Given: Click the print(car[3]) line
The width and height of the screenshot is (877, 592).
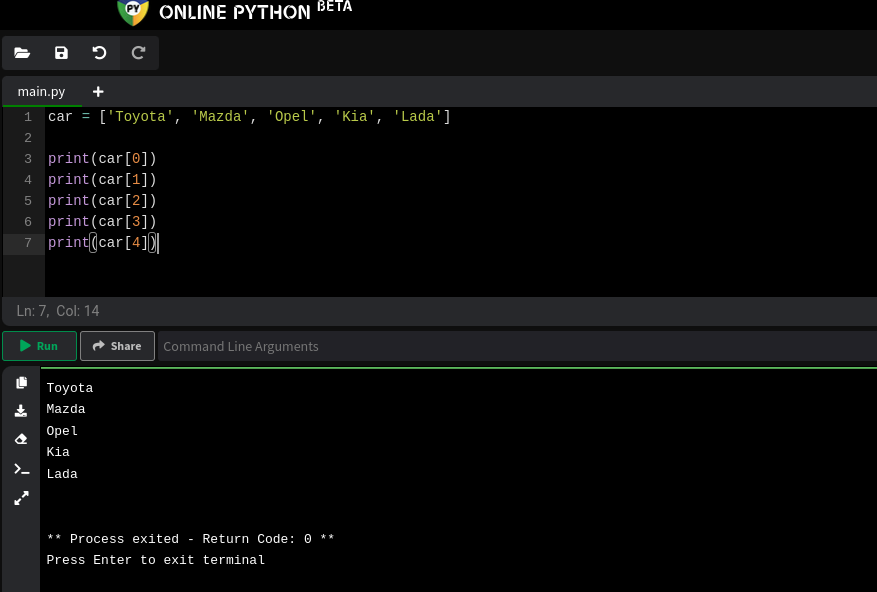Looking at the screenshot, I should [x=102, y=222].
